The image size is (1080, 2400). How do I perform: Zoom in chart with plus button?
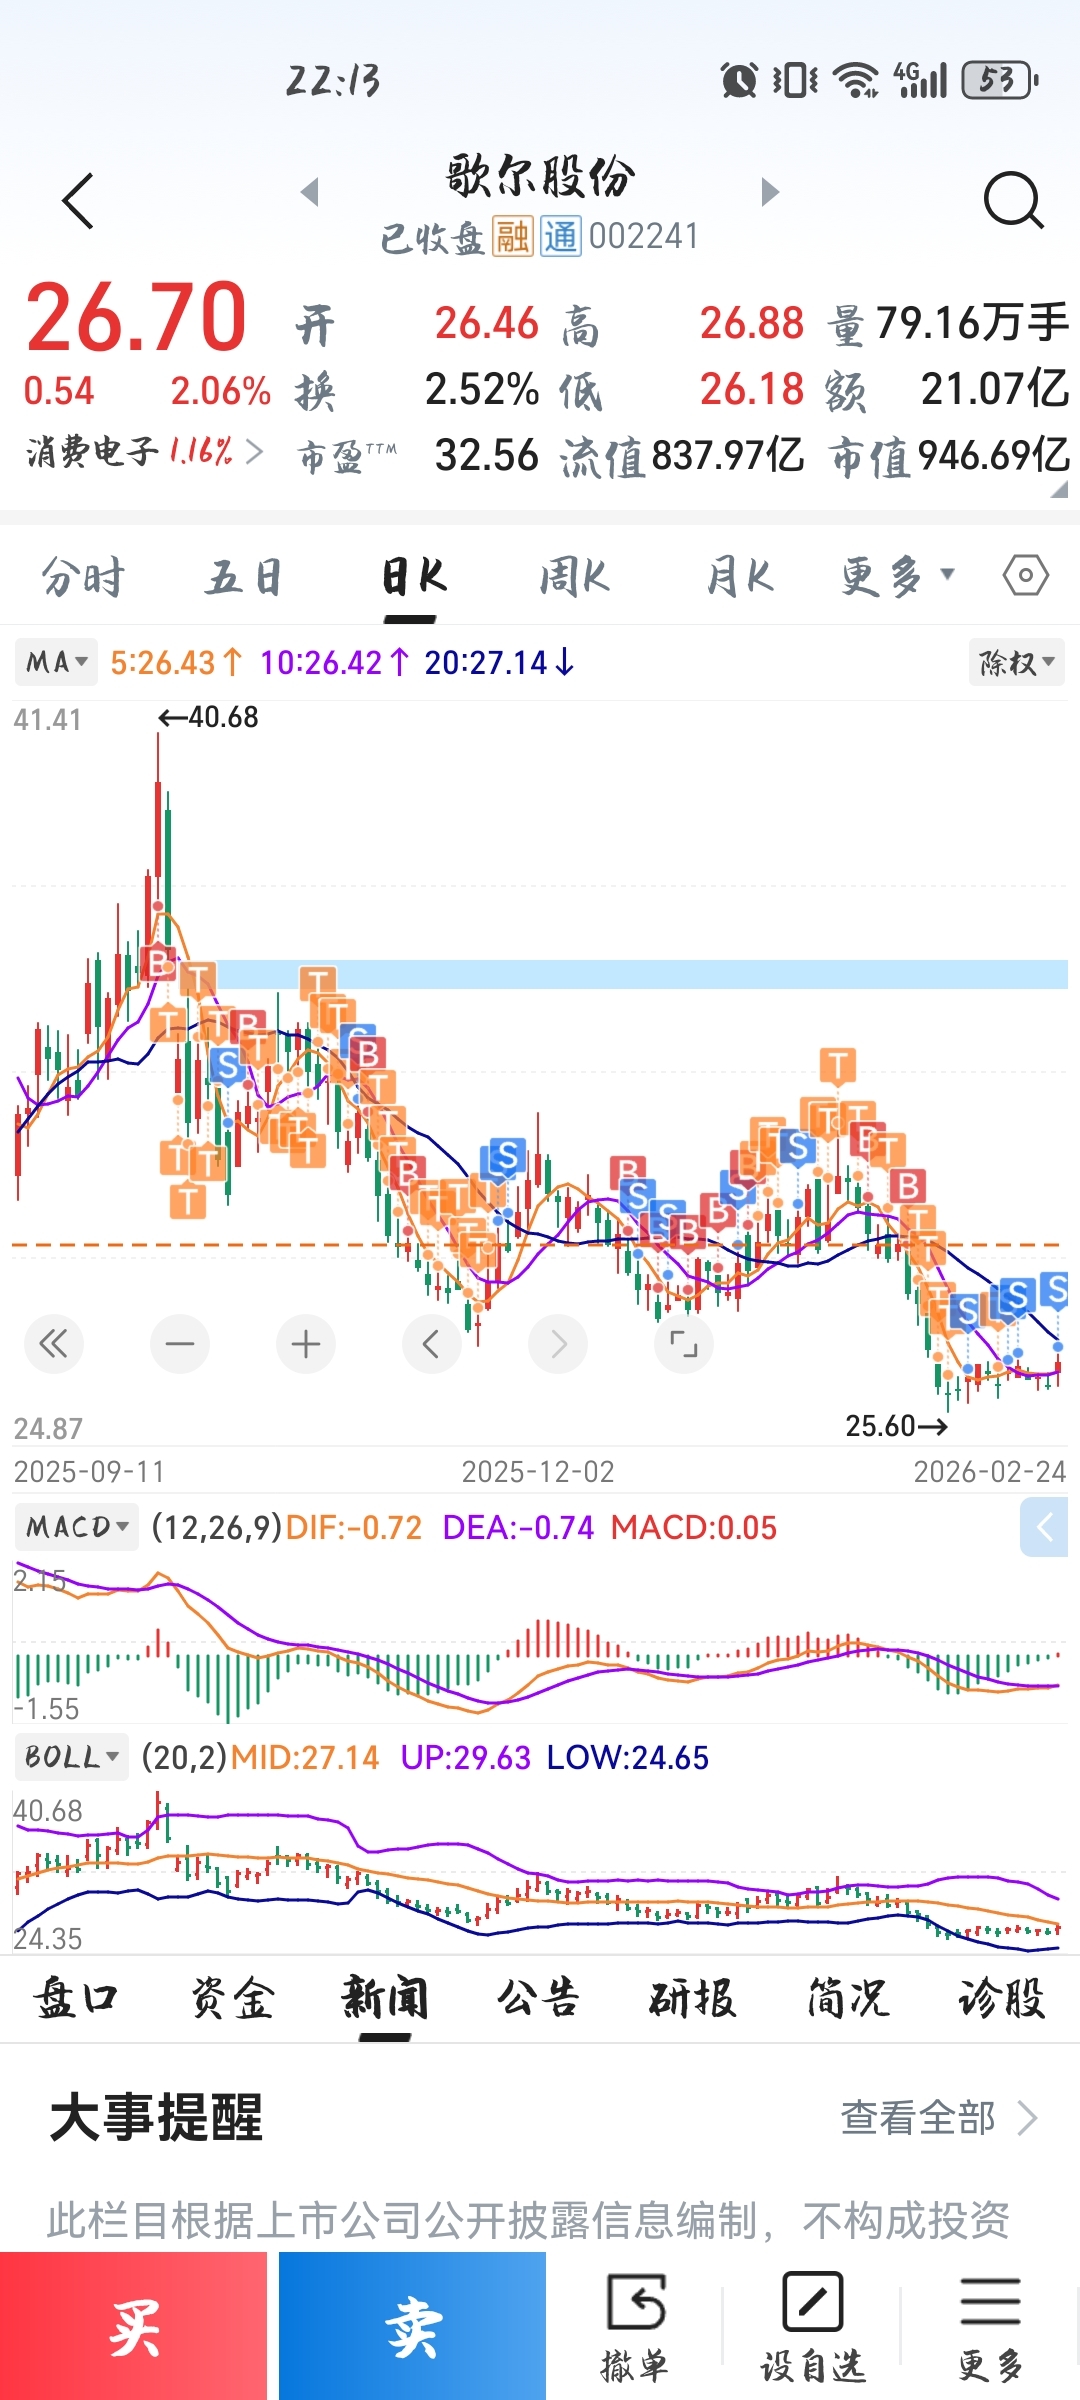coord(306,1344)
